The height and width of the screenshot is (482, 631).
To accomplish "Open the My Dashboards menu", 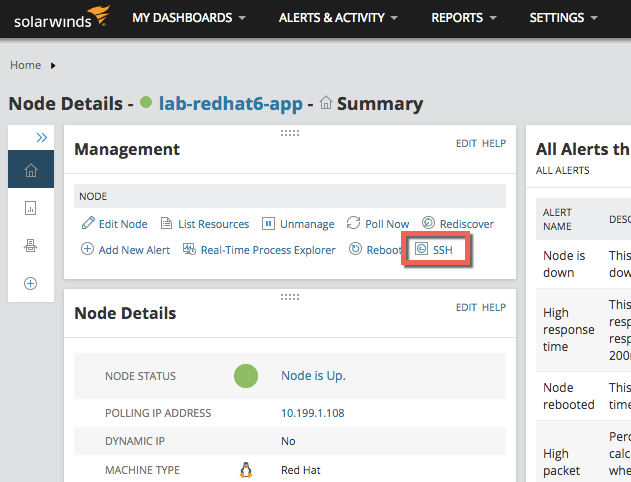I will point(189,18).
